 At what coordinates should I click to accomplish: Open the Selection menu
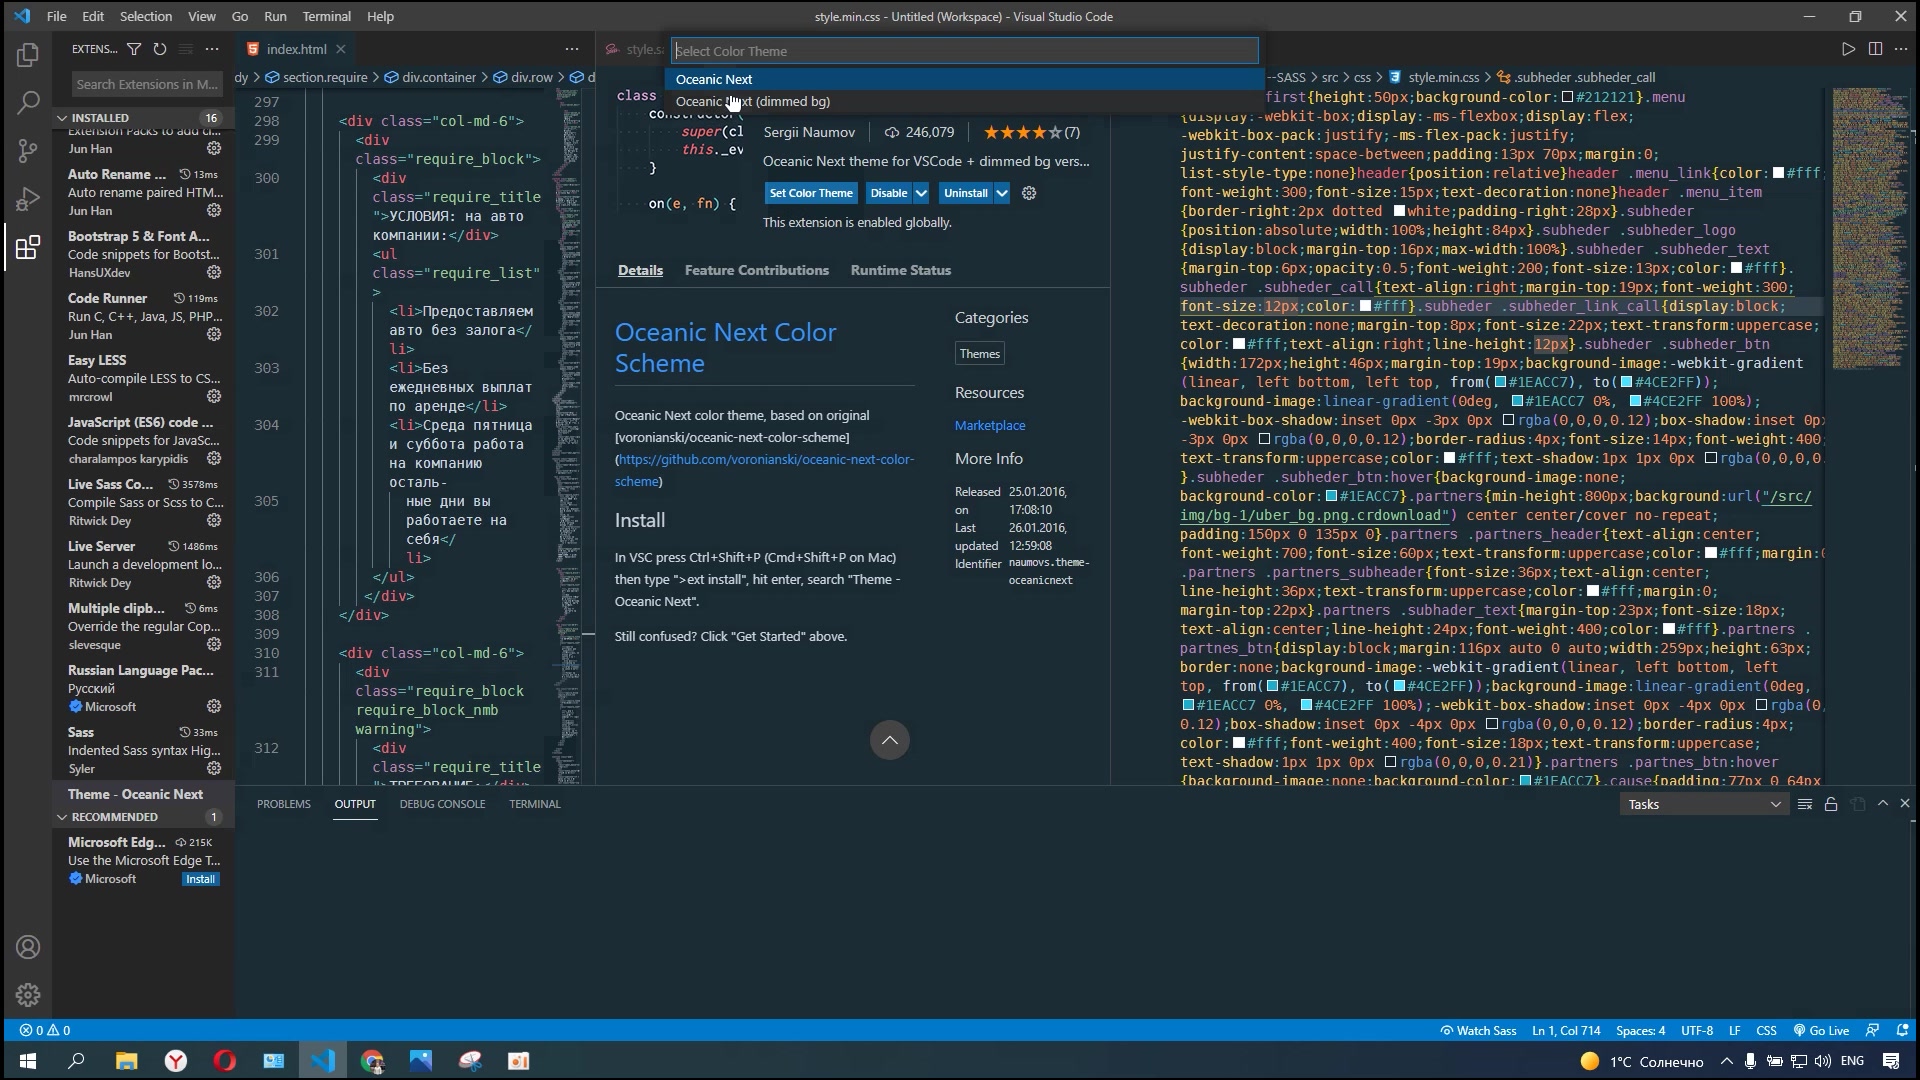145,16
